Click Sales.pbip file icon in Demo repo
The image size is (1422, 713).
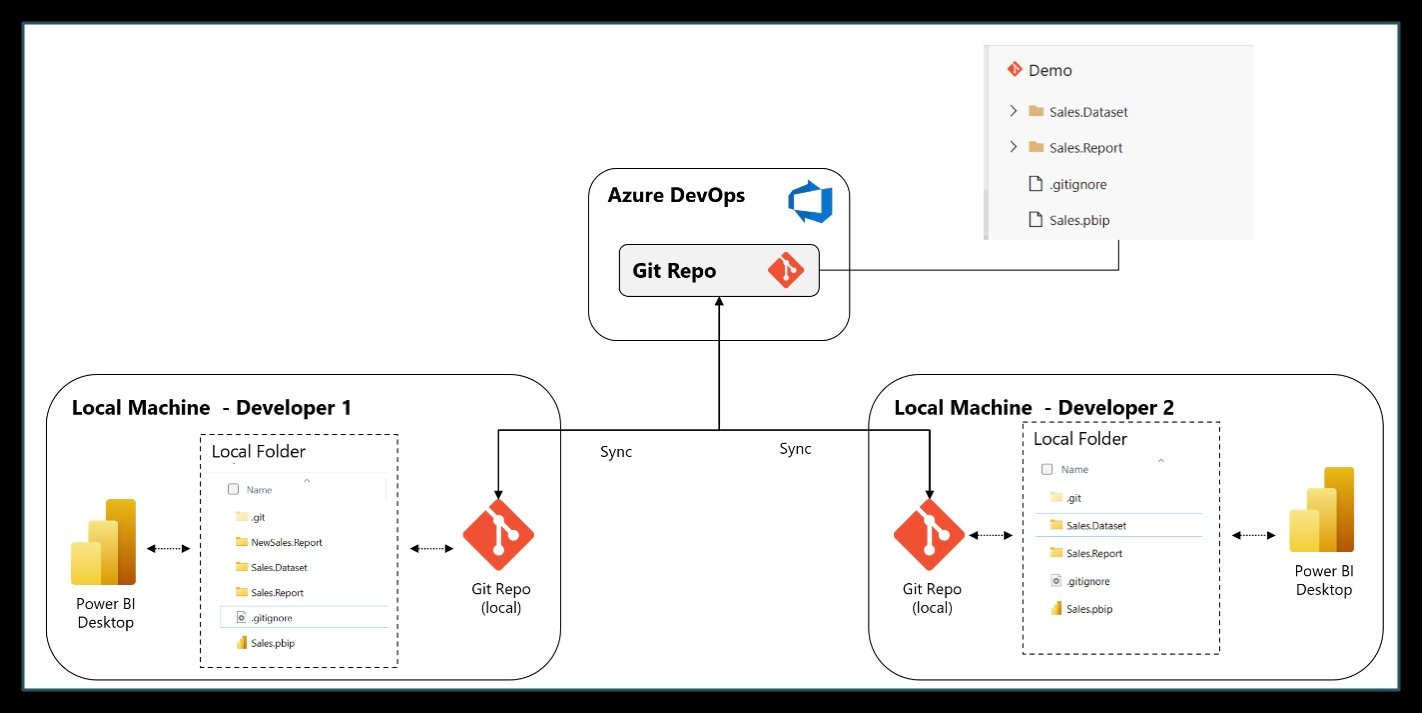[x=1036, y=220]
